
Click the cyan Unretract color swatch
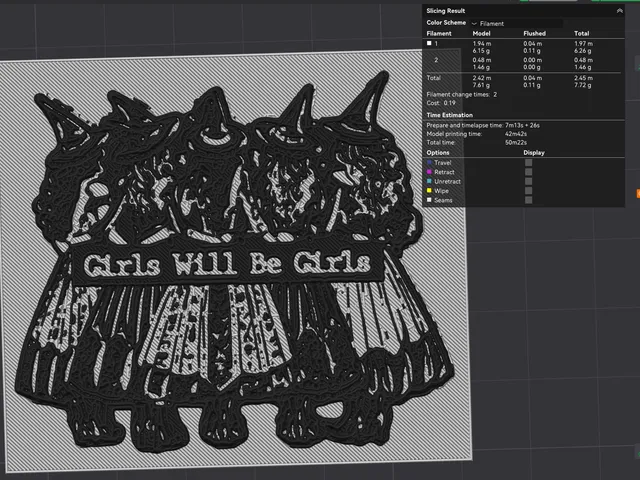[x=429, y=181]
